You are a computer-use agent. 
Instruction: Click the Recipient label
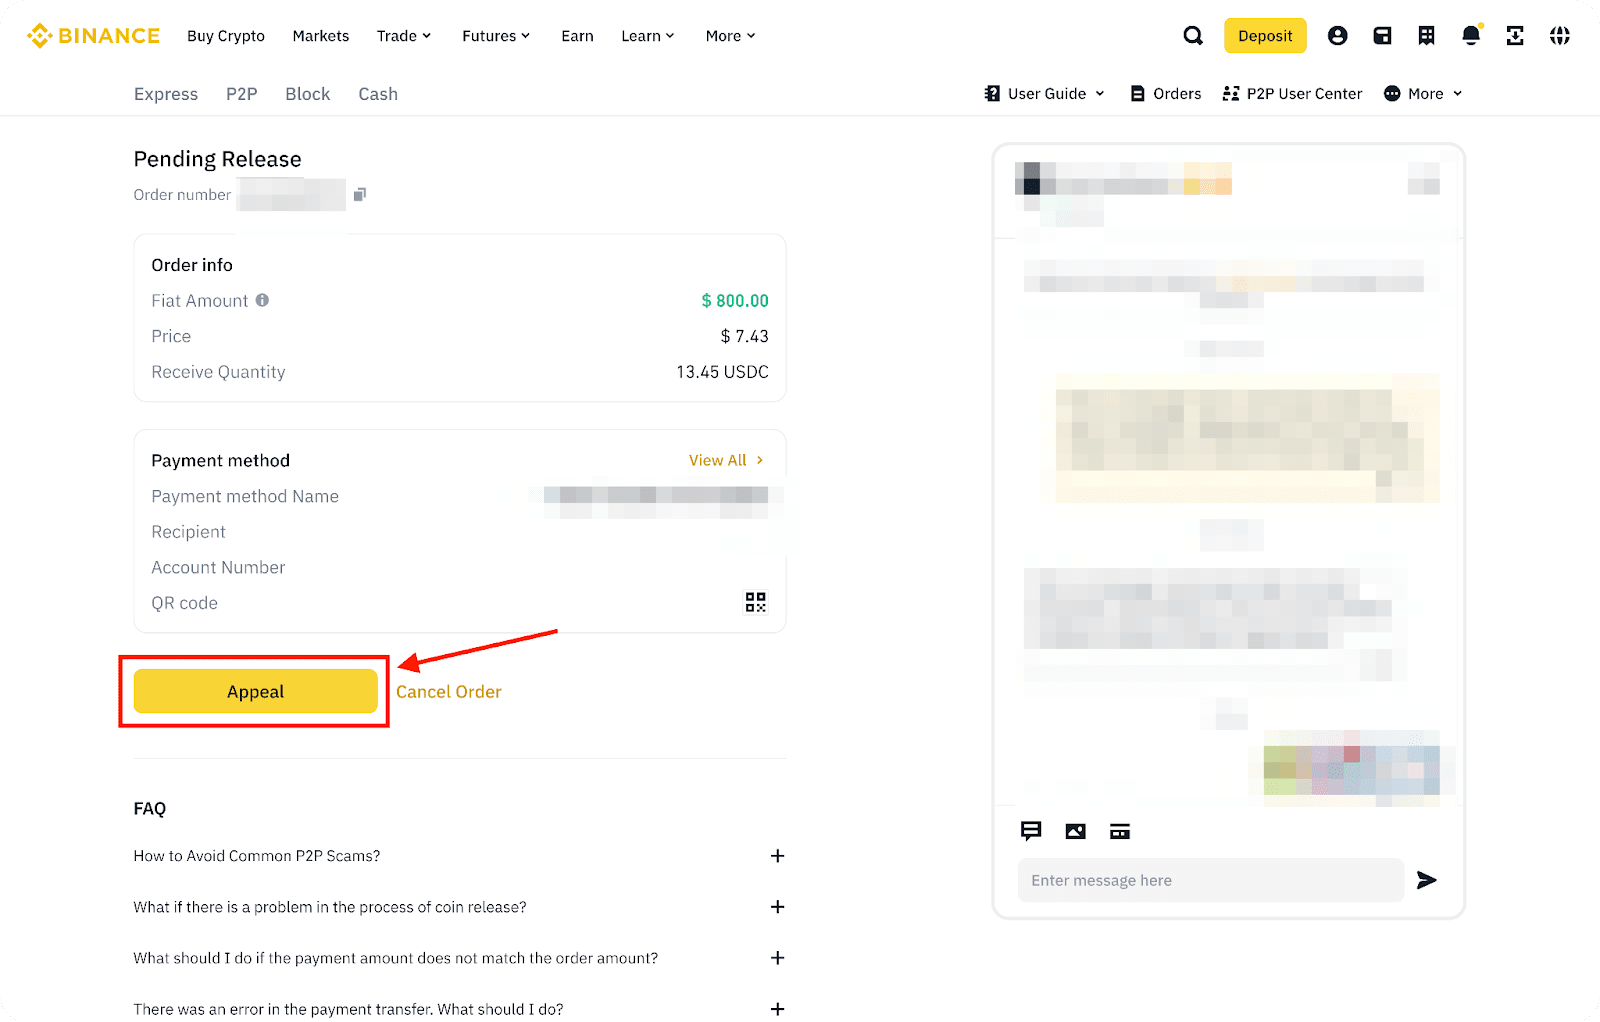(x=189, y=532)
